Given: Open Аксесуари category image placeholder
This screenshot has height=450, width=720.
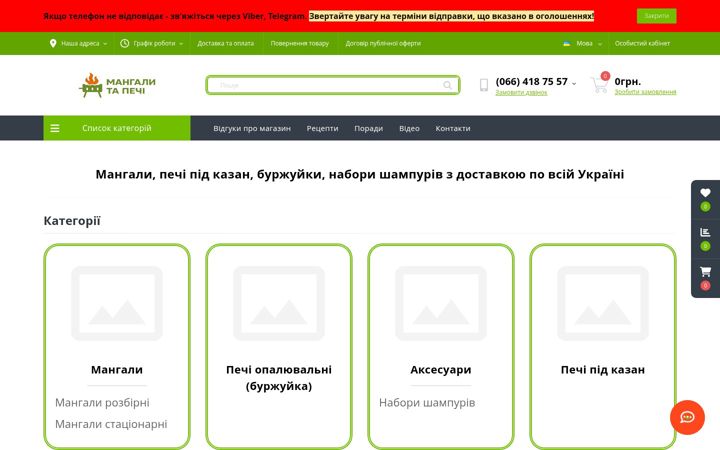Looking at the screenshot, I should [441, 303].
